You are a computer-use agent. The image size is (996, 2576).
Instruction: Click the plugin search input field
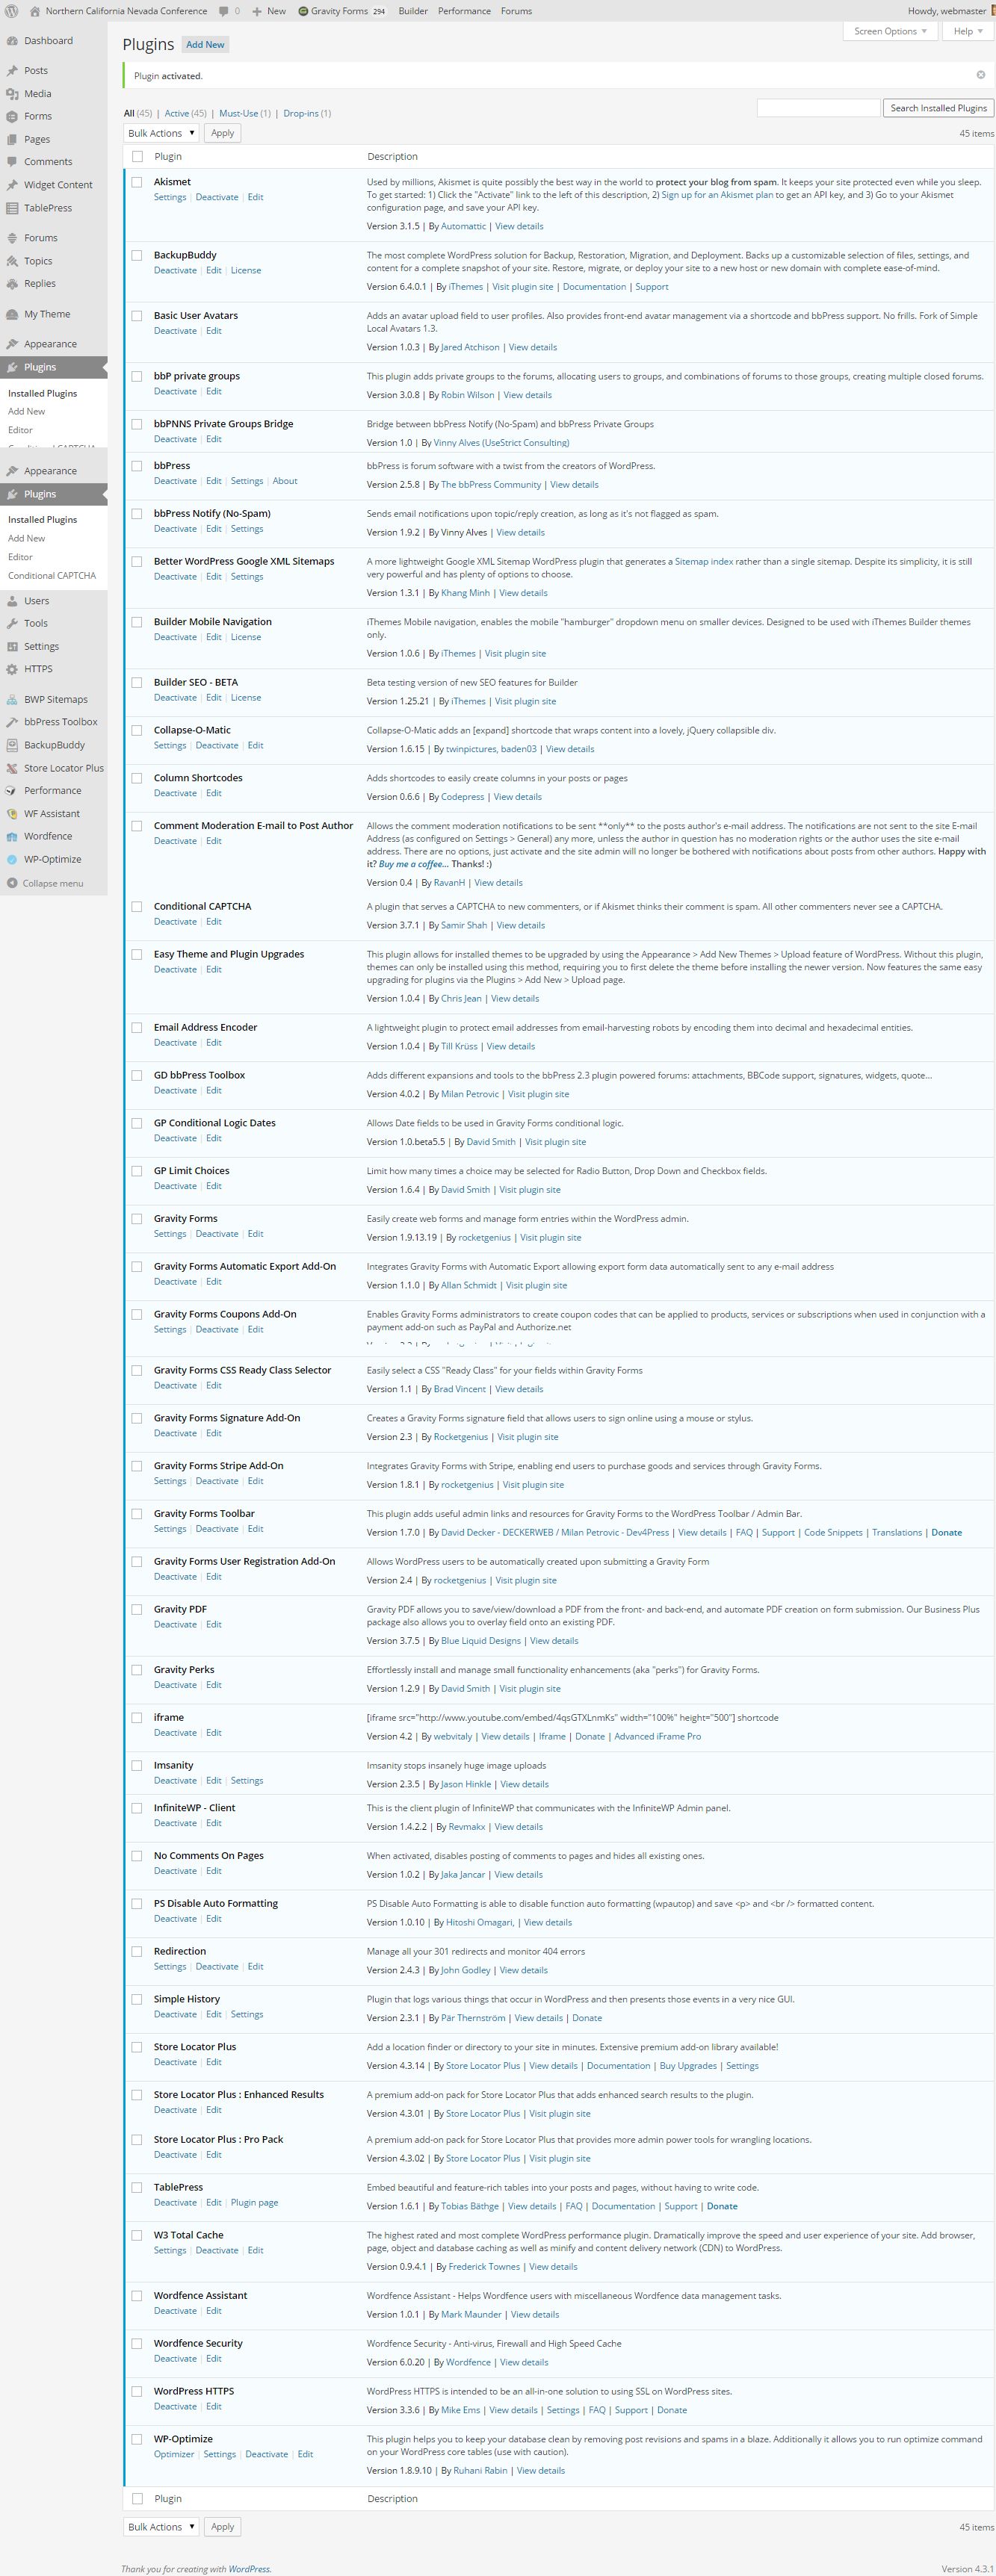click(x=818, y=108)
